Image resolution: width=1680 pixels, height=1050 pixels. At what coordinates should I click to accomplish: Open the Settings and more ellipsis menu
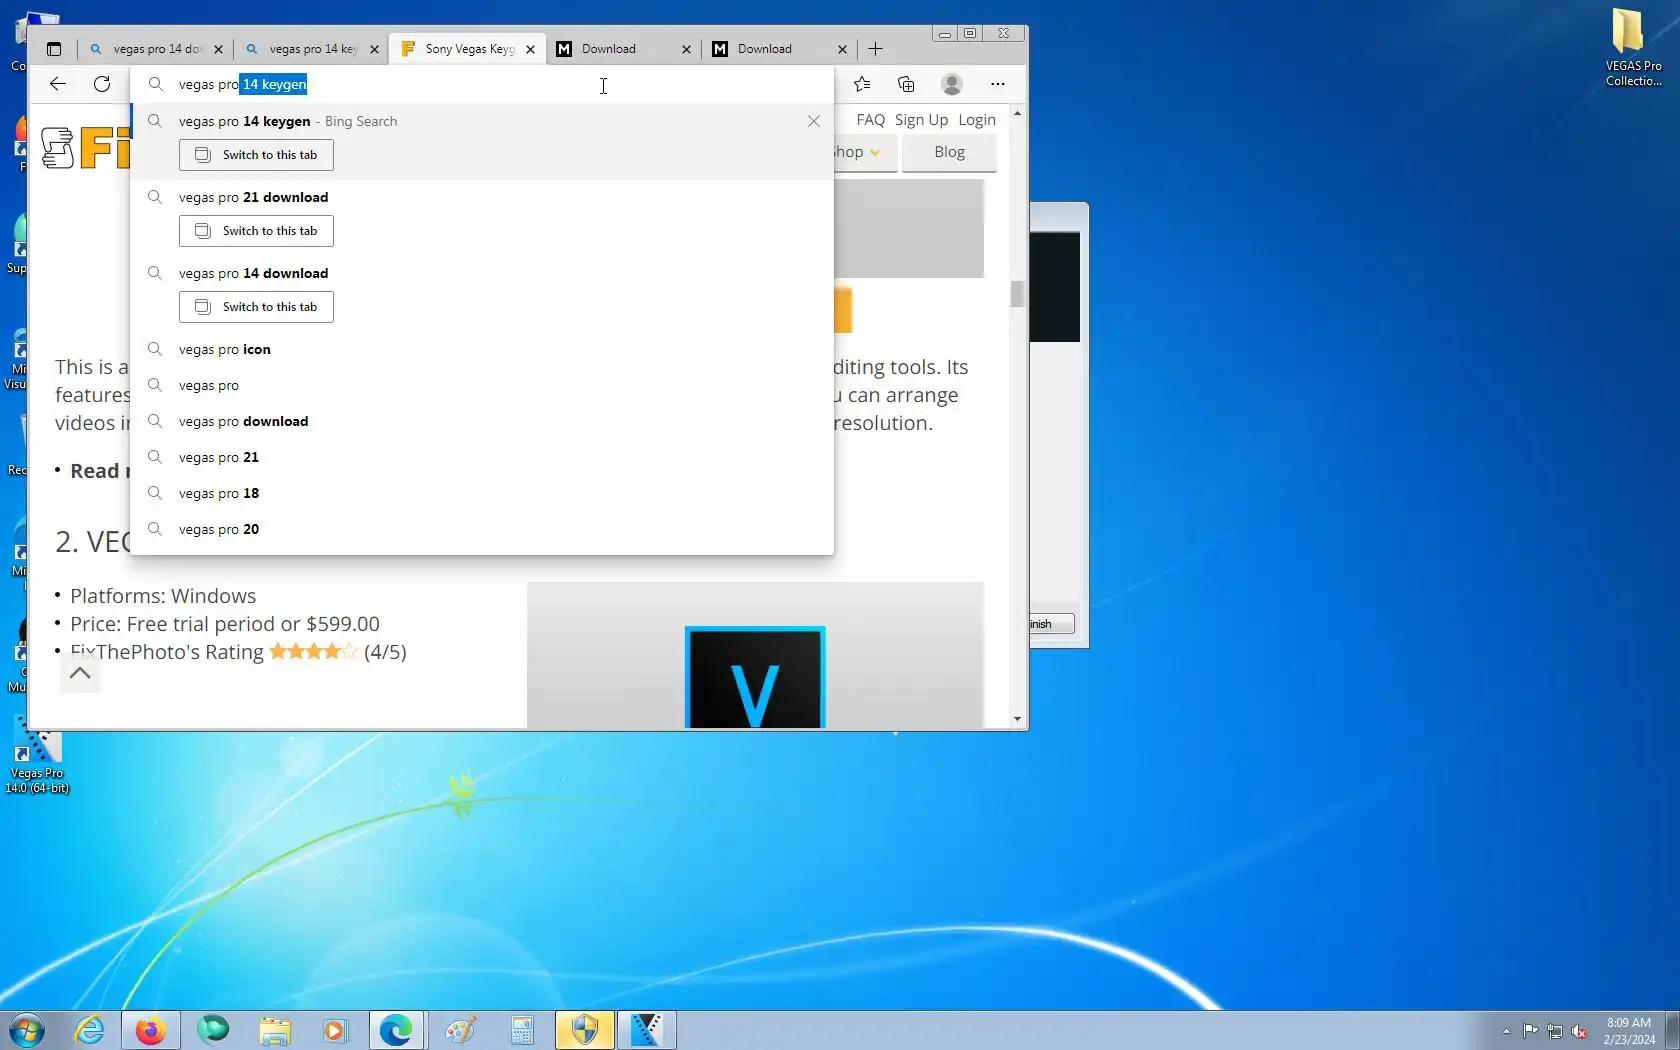point(997,84)
